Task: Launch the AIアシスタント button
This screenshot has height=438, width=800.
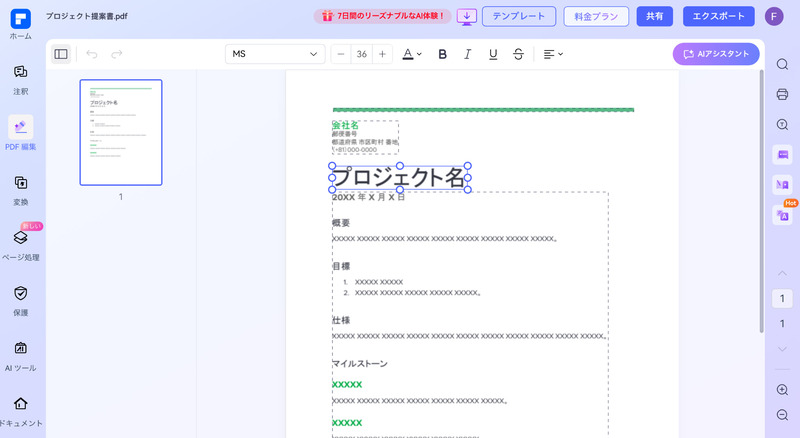Action: pyautogui.click(x=716, y=54)
